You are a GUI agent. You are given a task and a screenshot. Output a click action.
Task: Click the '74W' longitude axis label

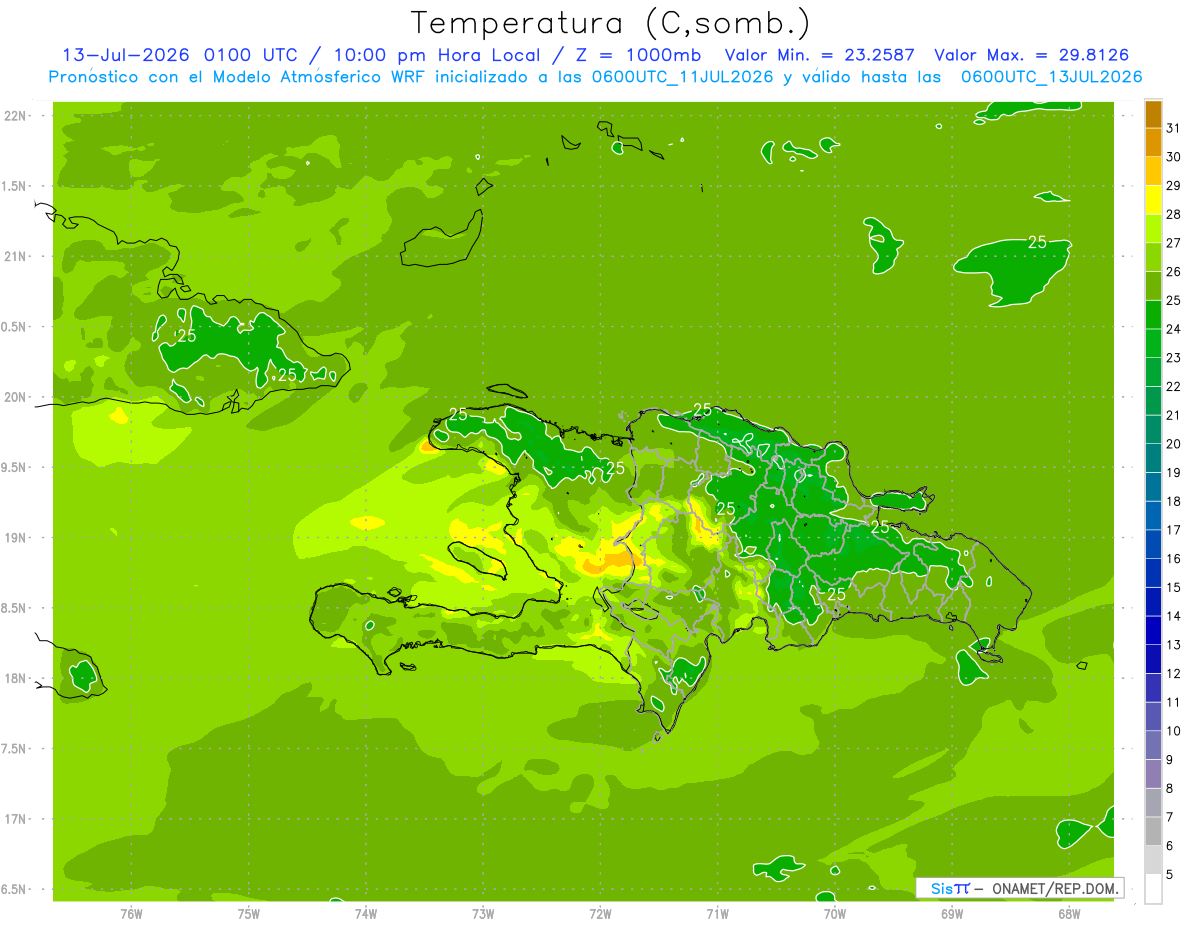pos(366,914)
